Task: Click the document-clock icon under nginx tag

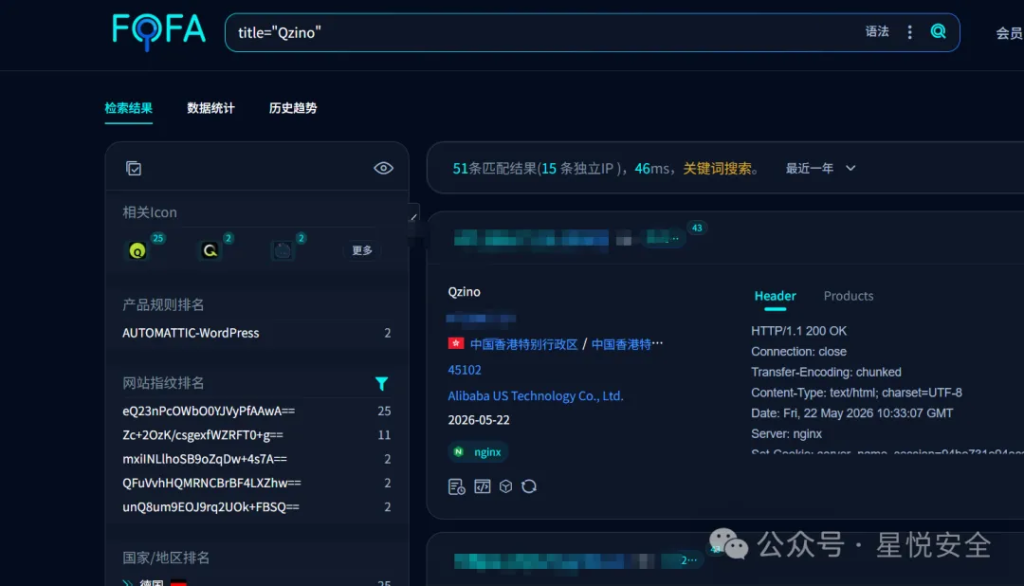Action: [x=456, y=487]
